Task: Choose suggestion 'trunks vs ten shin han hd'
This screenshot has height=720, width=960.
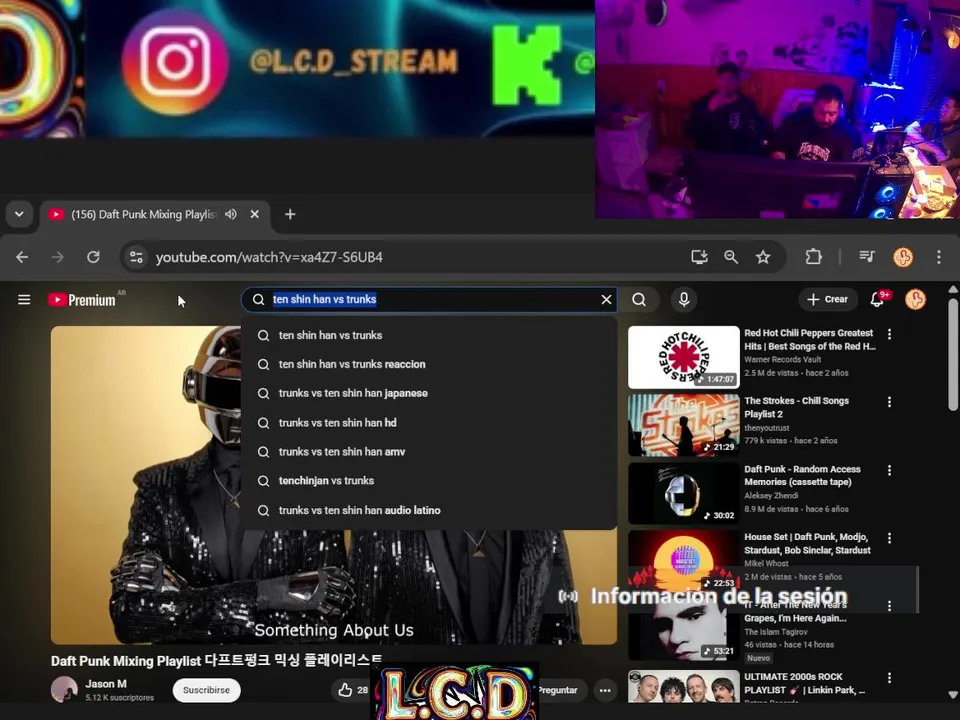Action: click(x=429, y=422)
